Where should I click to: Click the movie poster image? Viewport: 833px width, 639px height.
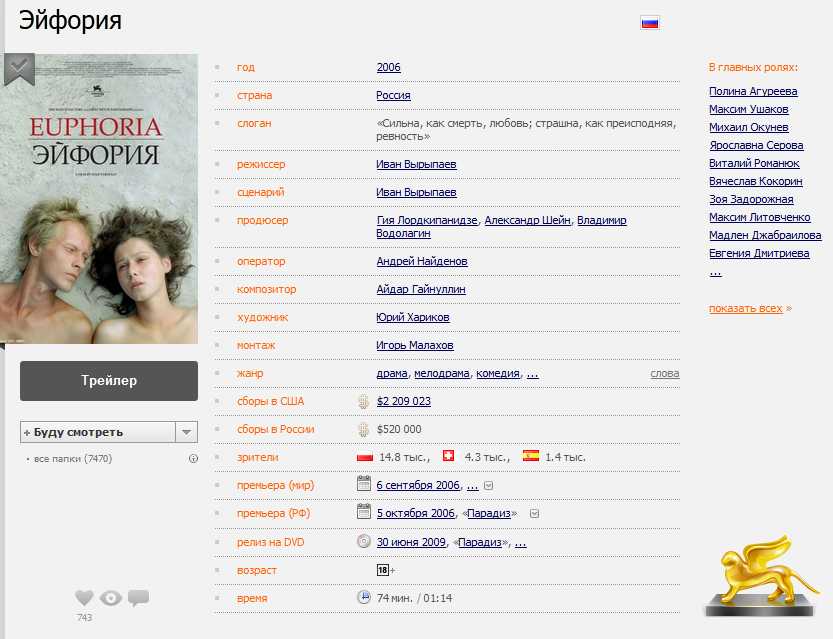point(99,199)
